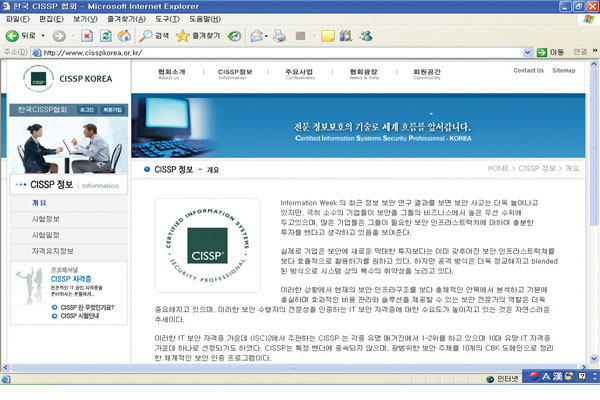Refresh the page with green arrows icon
600x400 pixels.
click(106, 36)
